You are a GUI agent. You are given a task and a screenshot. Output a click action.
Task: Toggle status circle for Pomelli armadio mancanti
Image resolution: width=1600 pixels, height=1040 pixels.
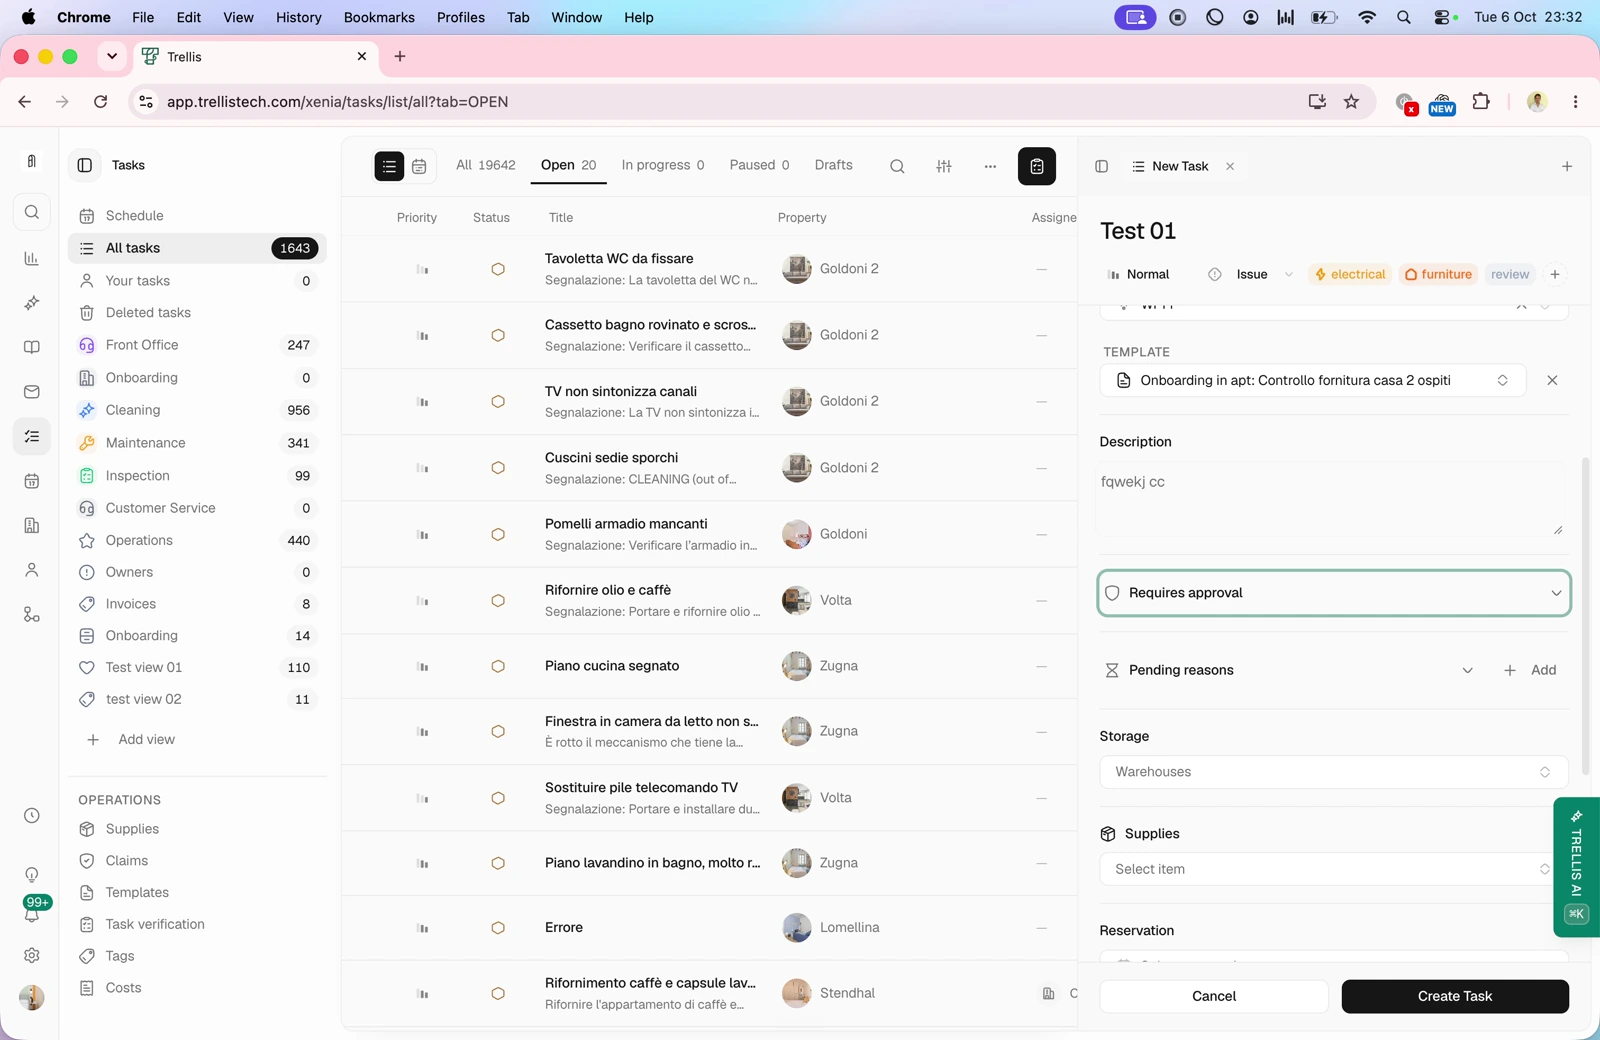pos(498,534)
